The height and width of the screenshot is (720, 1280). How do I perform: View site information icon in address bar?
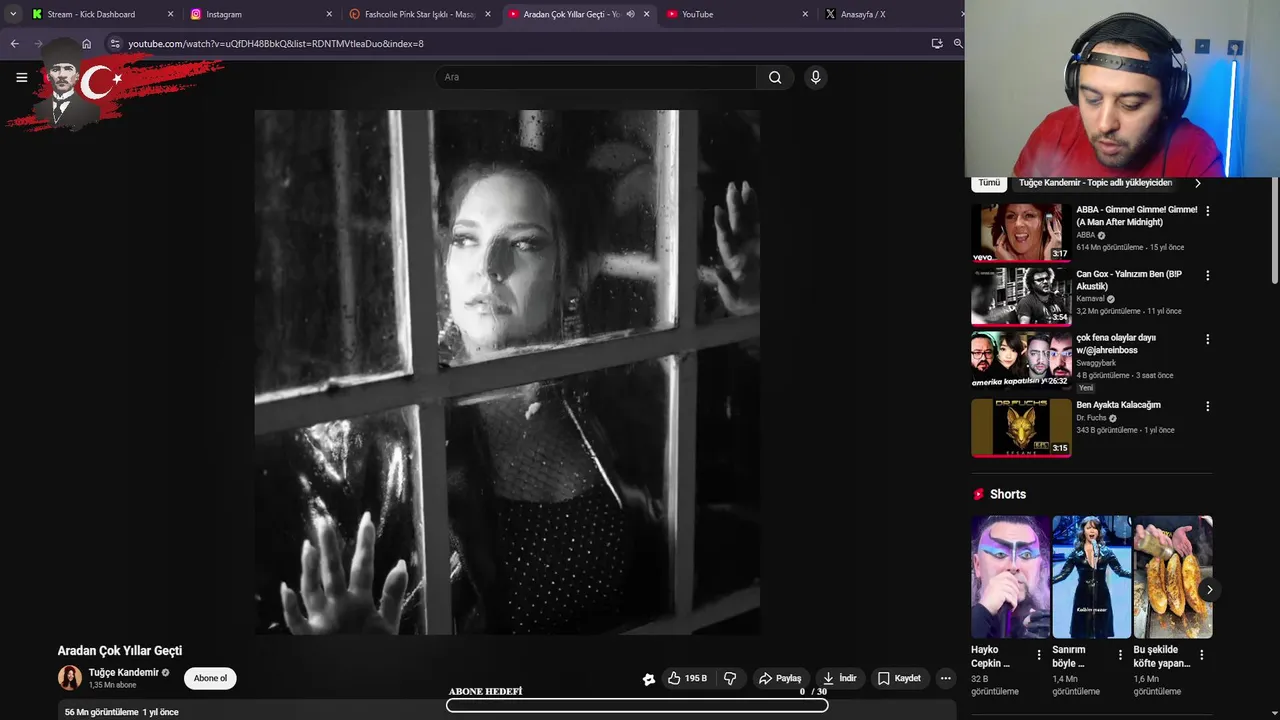[114, 44]
